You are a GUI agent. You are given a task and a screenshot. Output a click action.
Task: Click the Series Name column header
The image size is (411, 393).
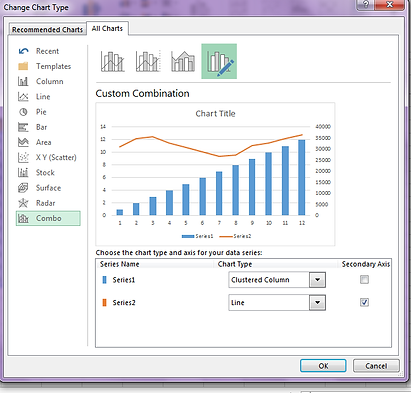tap(120, 264)
